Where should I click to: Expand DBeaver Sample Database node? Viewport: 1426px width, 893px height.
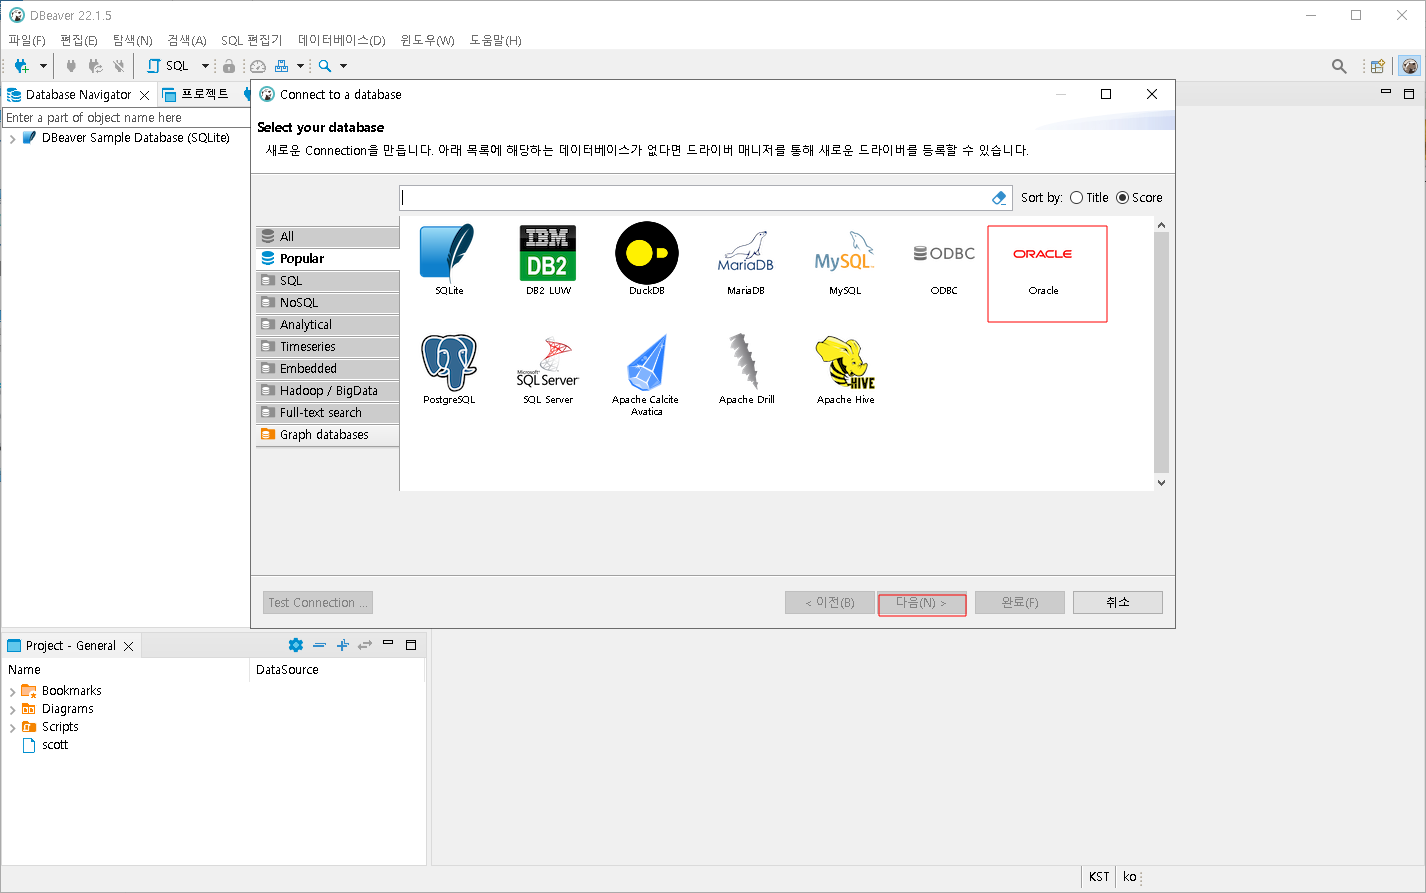click(x=12, y=139)
